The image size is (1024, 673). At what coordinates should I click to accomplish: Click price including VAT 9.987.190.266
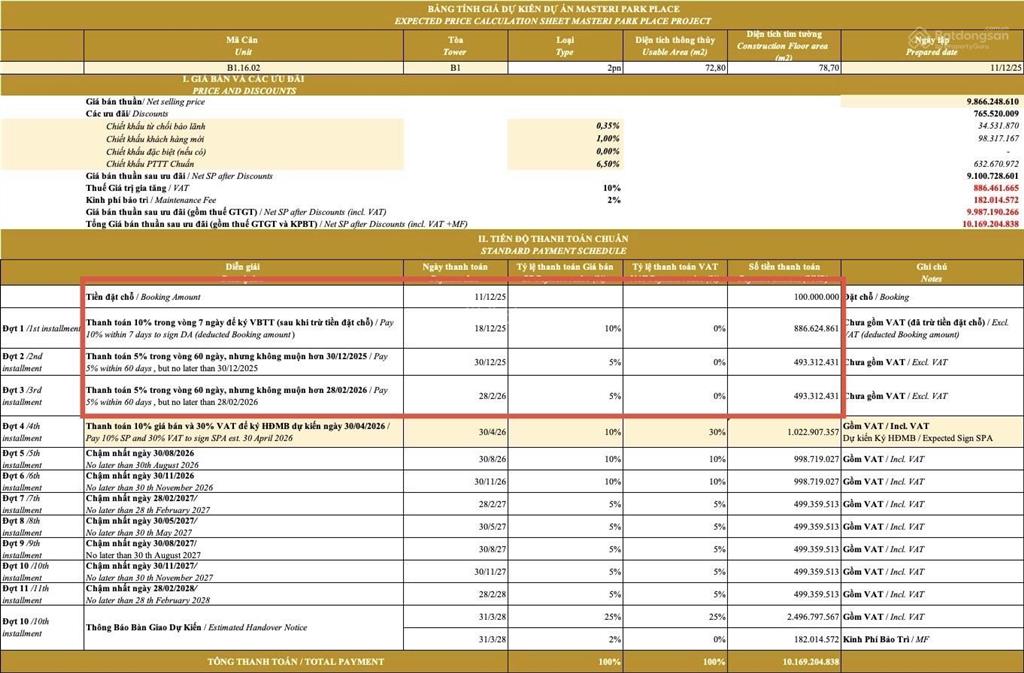click(x=993, y=212)
